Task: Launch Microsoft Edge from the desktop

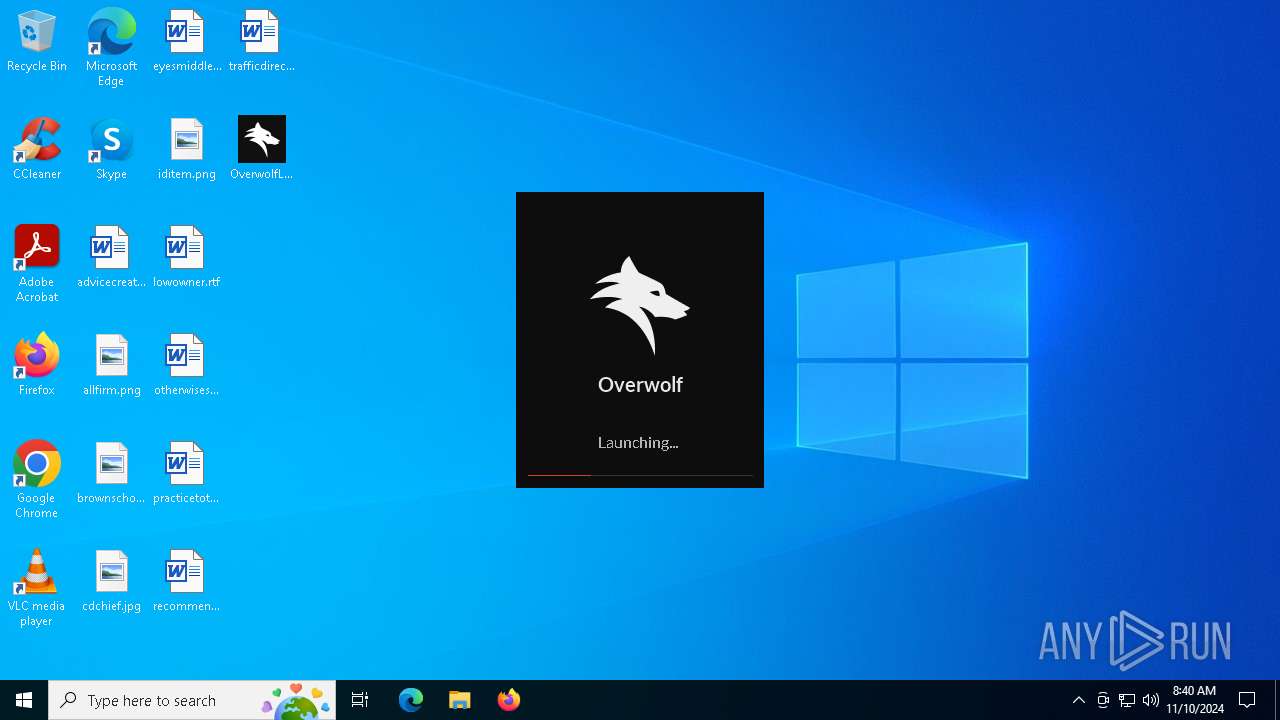Action: click(111, 47)
